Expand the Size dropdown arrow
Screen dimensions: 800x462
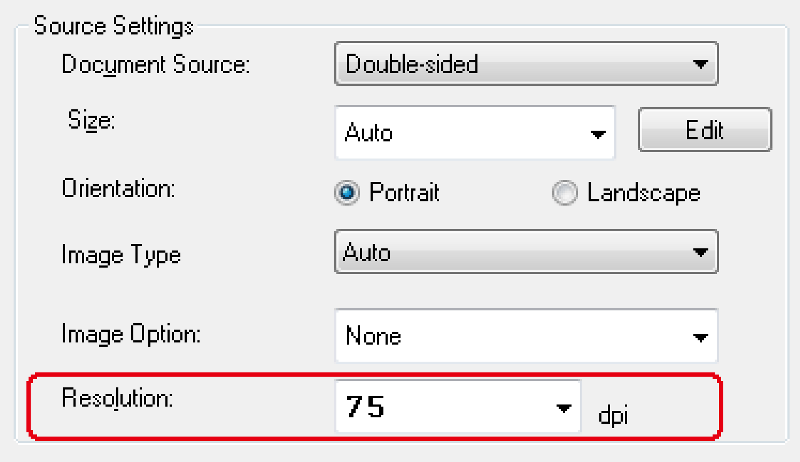tap(598, 134)
